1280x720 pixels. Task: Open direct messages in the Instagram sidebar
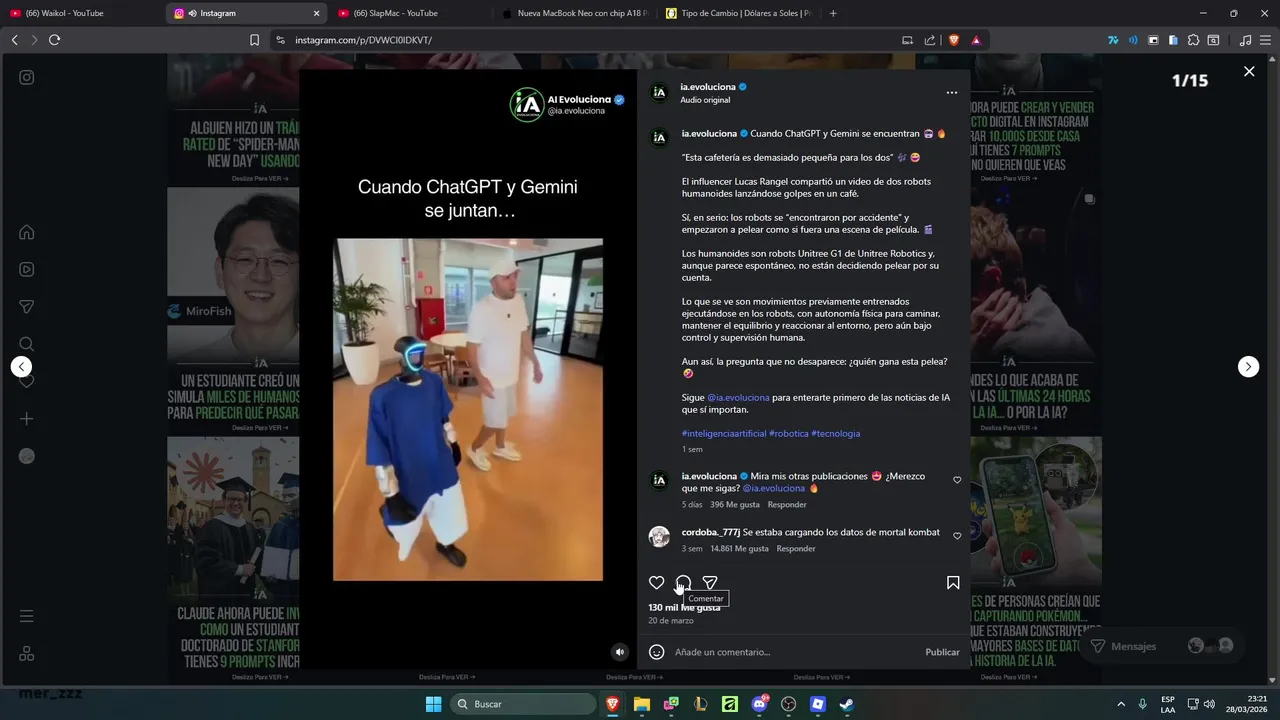27,307
